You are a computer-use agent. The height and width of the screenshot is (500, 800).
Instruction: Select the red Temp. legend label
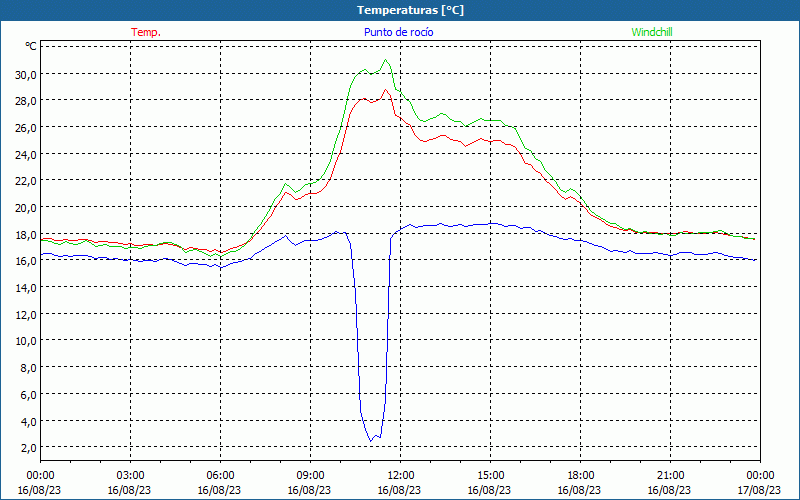[146, 32]
